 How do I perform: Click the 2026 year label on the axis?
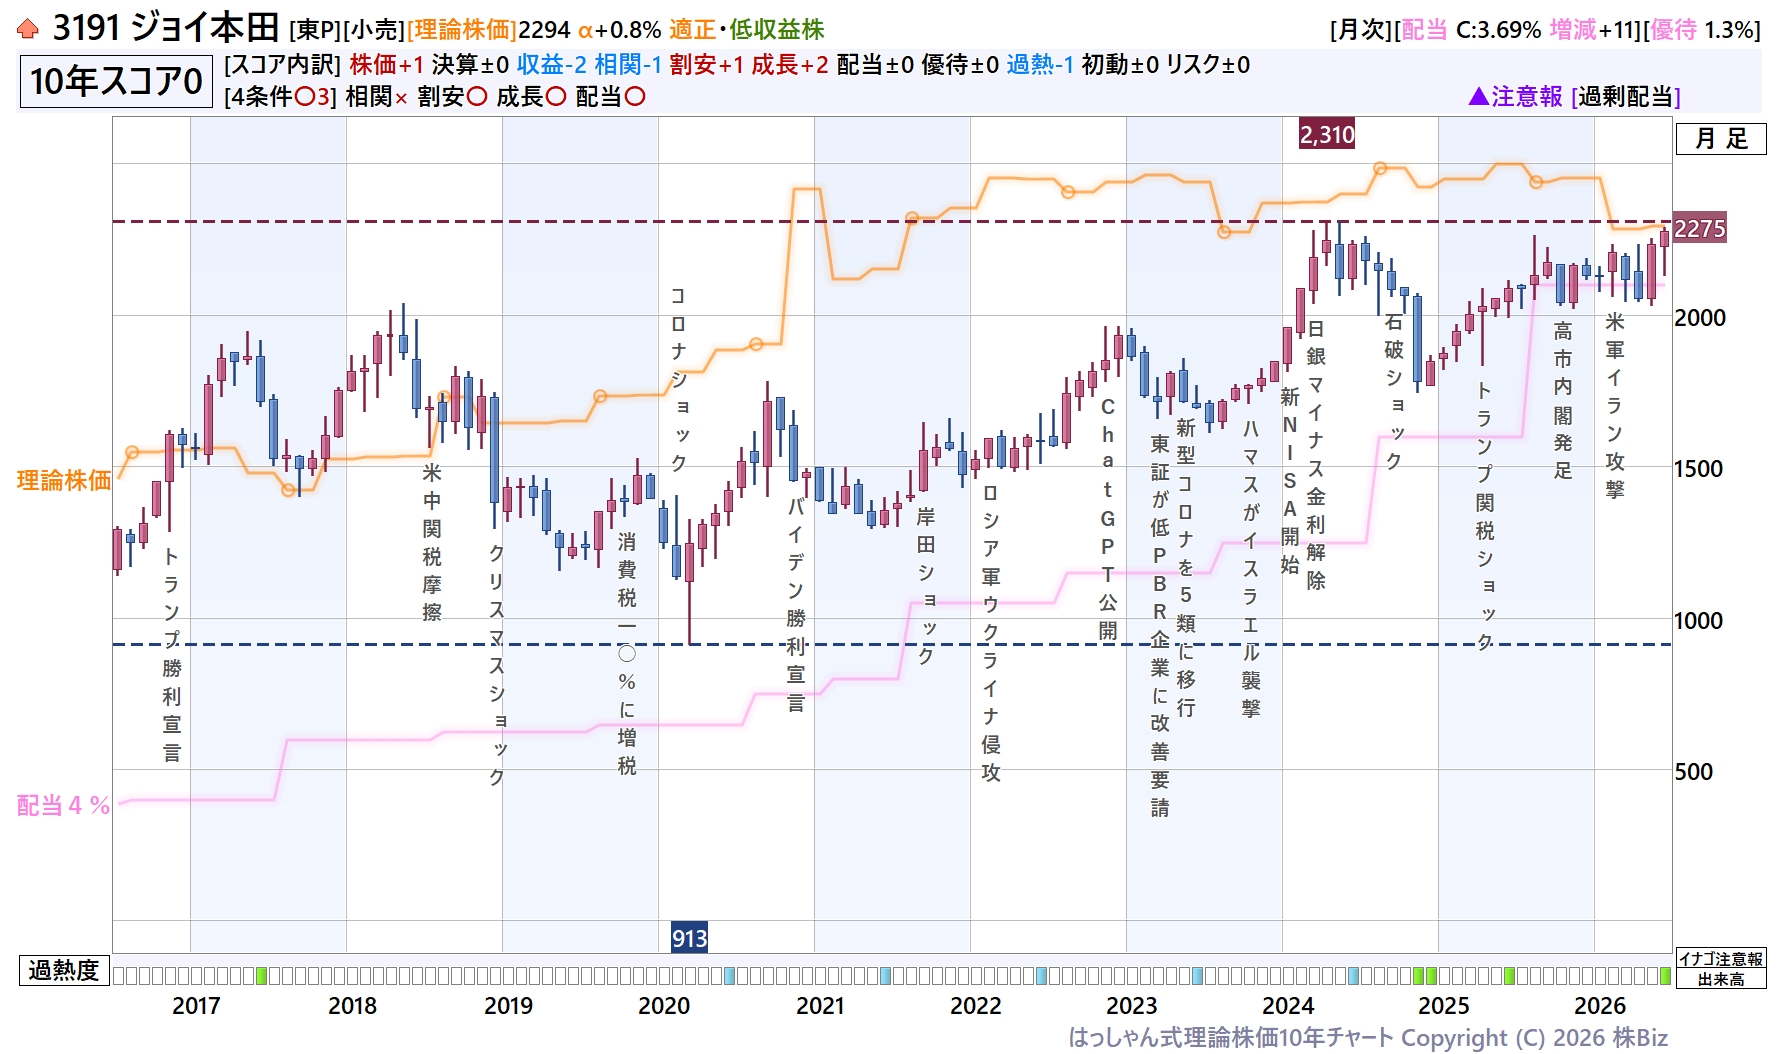[x=1599, y=1006]
